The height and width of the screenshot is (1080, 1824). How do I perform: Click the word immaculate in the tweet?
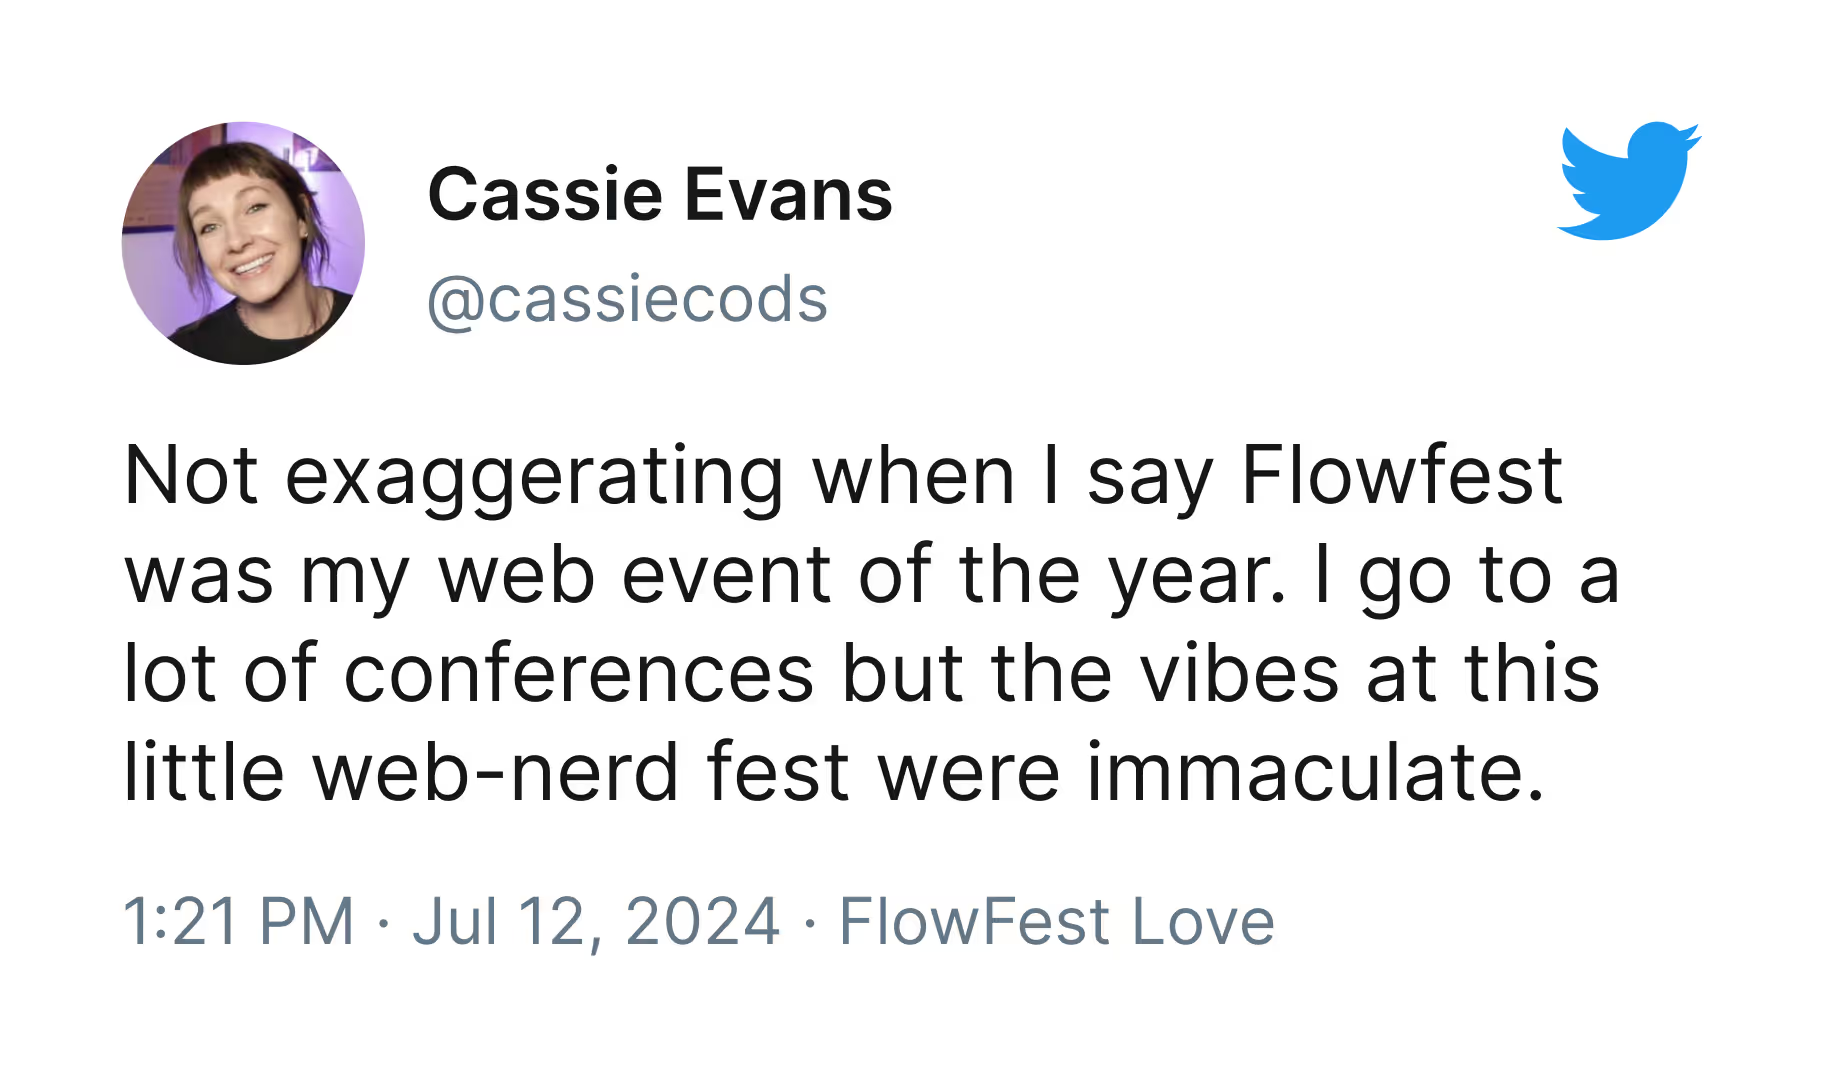pyautogui.click(x=1316, y=773)
